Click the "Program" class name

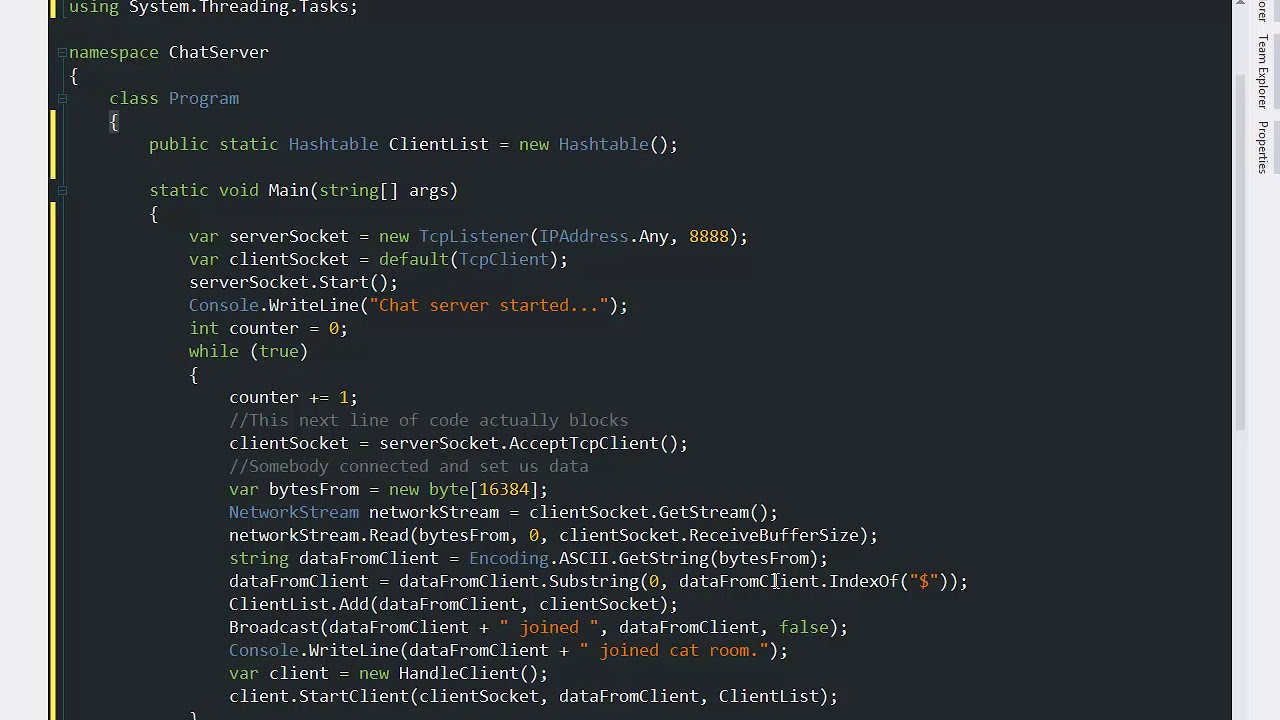tap(203, 98)
